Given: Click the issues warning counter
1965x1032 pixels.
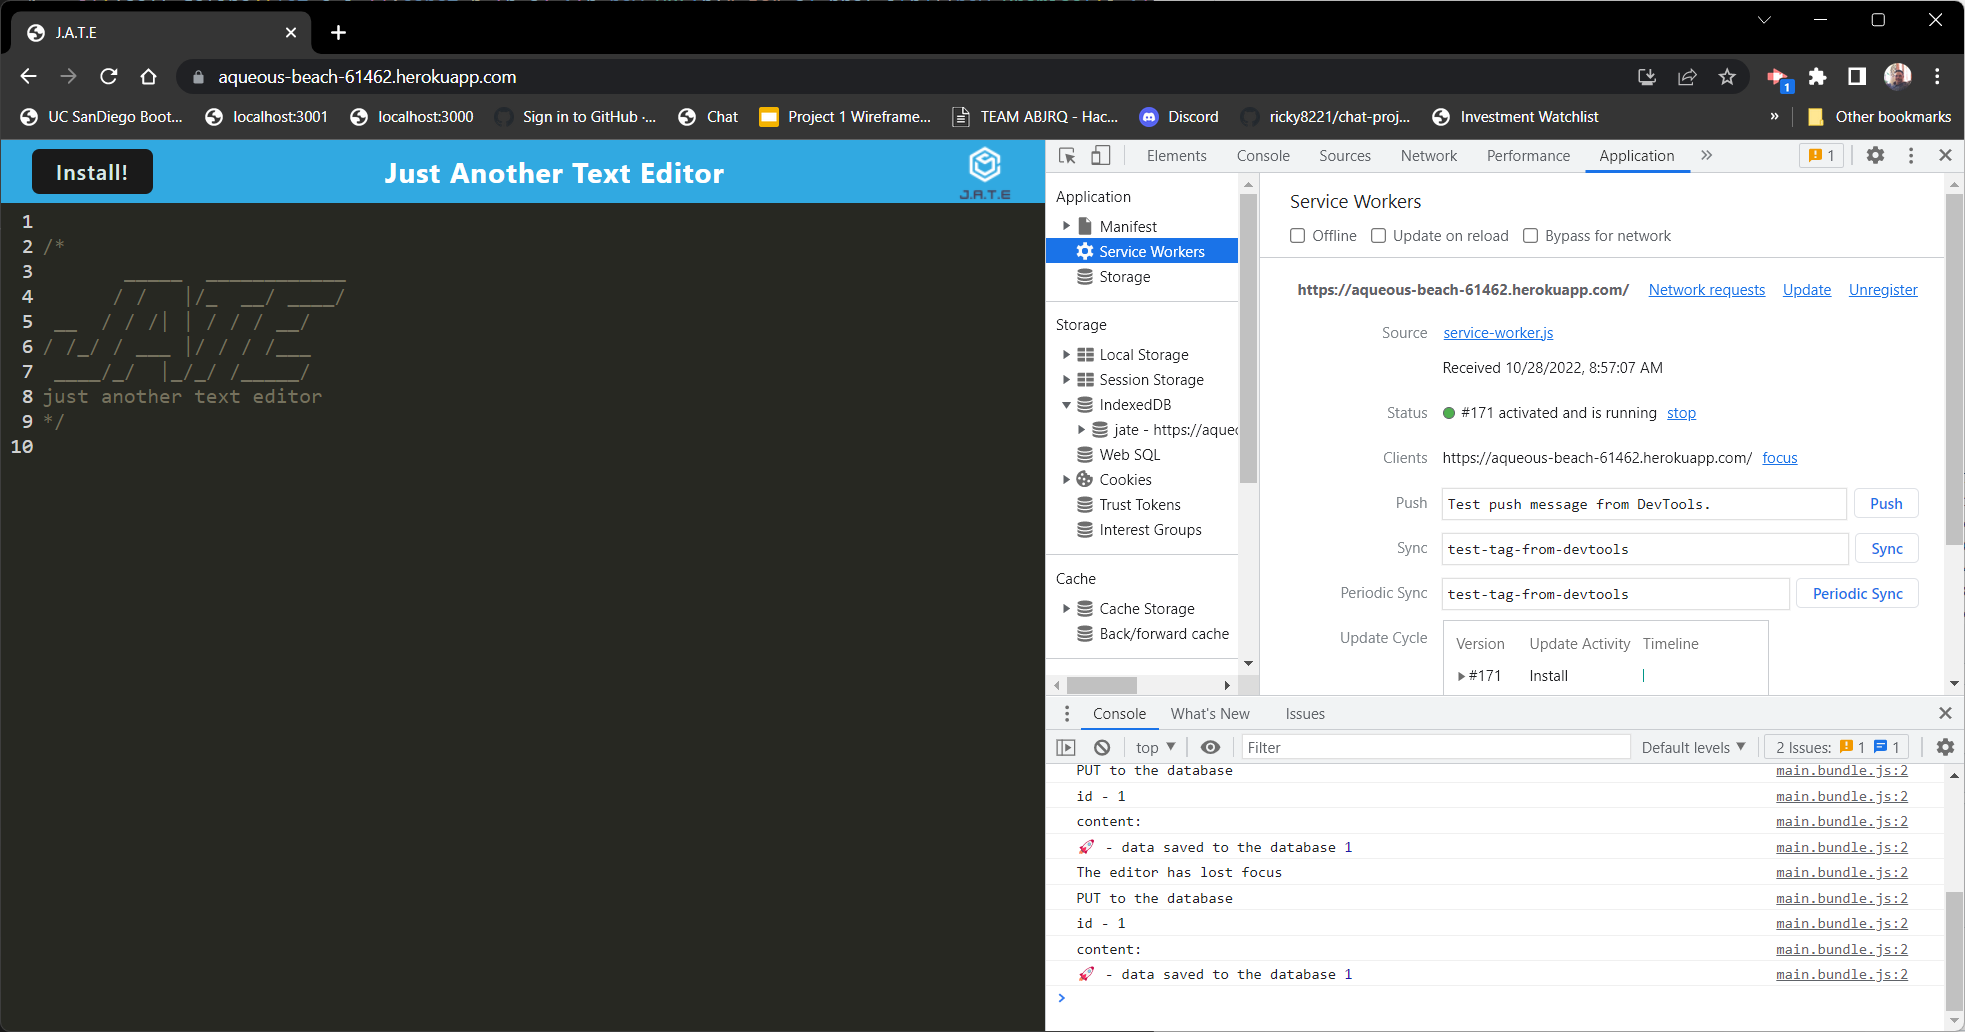Looking at the screenshot, I should coord(1822,156).
